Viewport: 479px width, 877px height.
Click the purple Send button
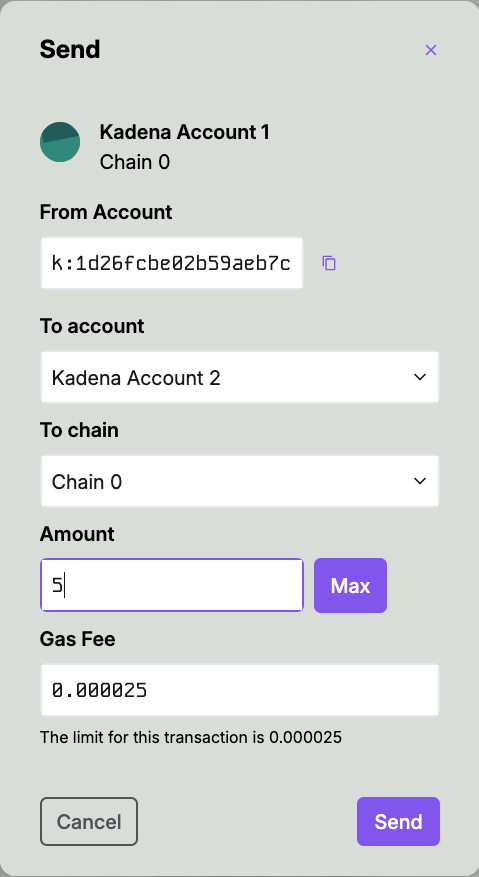click(398, 821)
